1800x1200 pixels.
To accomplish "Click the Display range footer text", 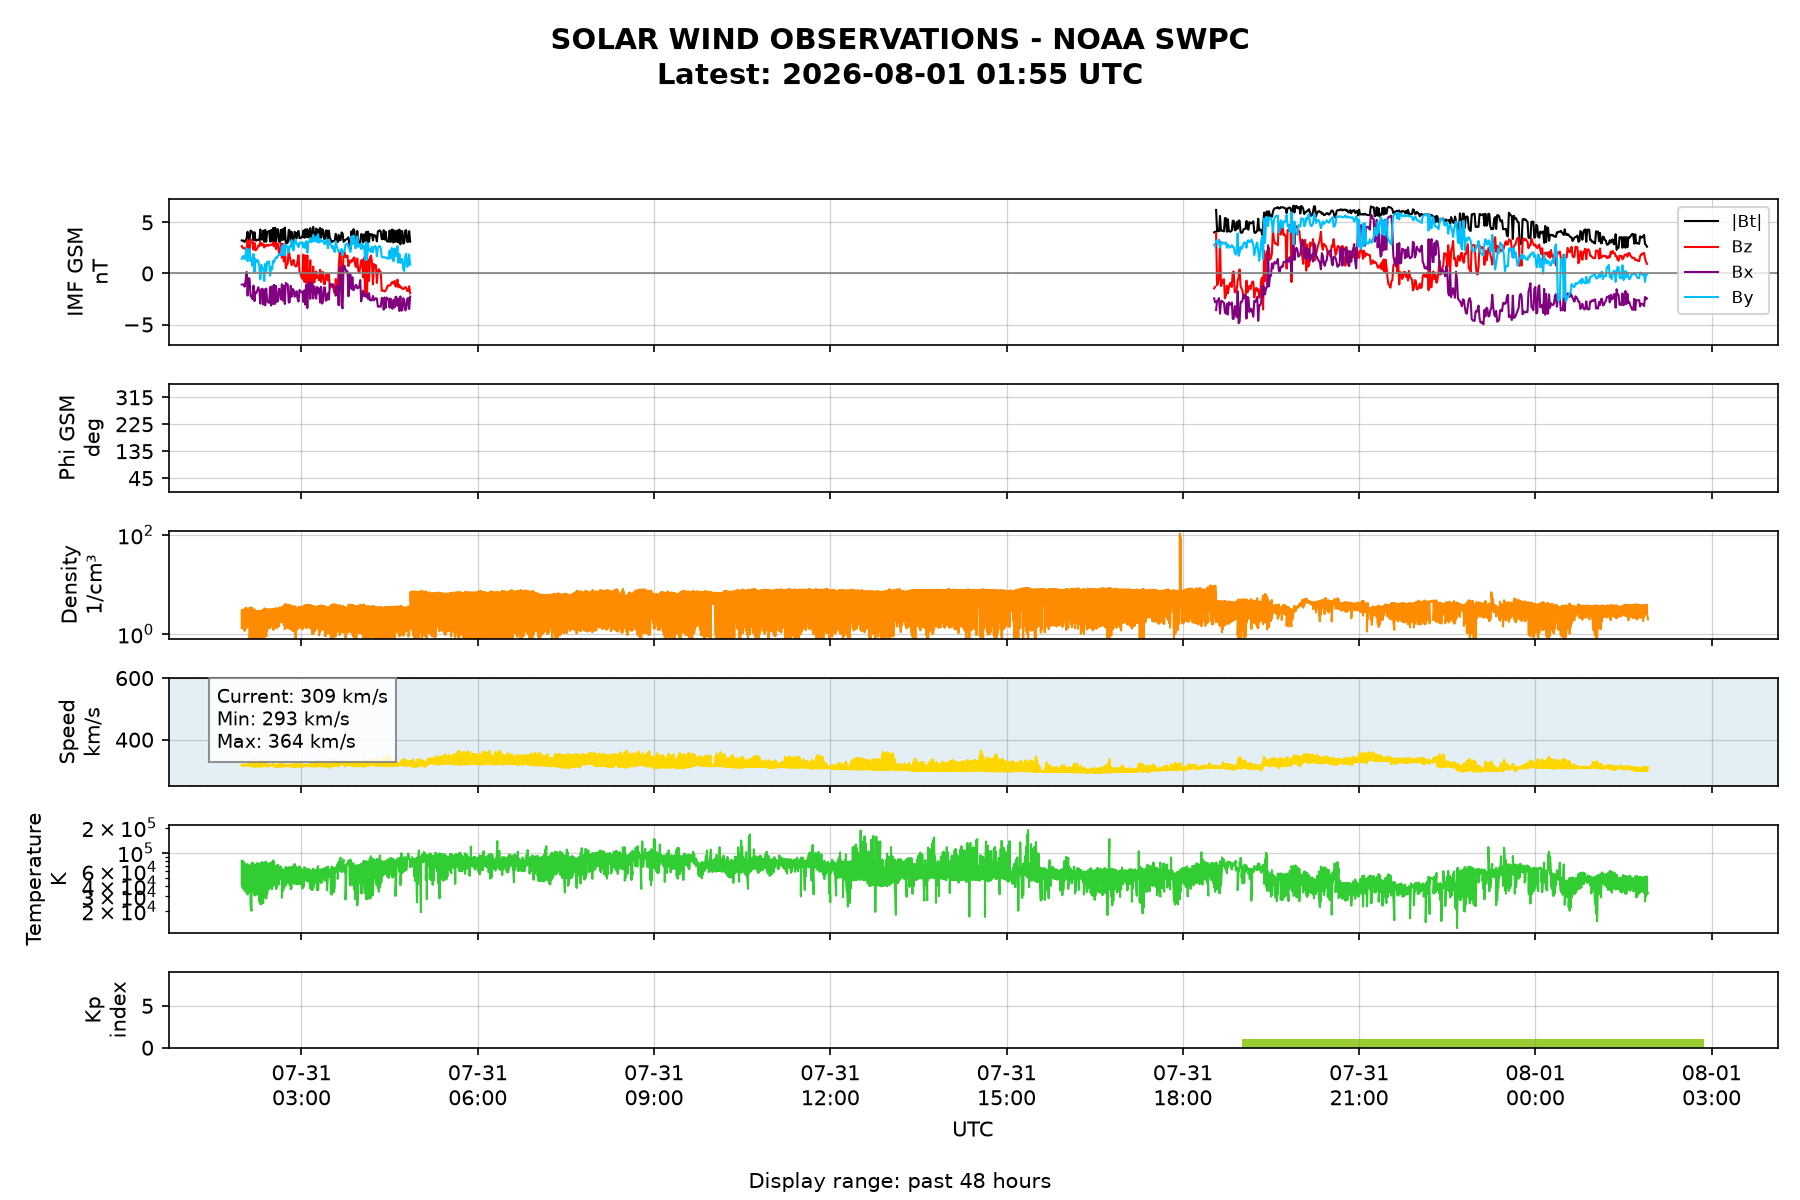I will [x=900, y=1181].
